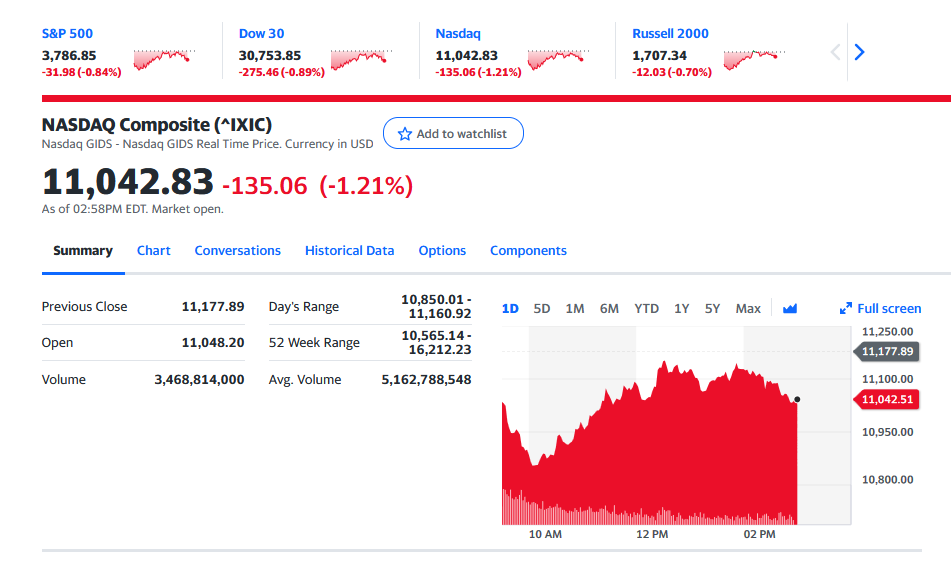Click the Full screen expand arrows icon
Viewport: 951px width, 567px height.
845,309
